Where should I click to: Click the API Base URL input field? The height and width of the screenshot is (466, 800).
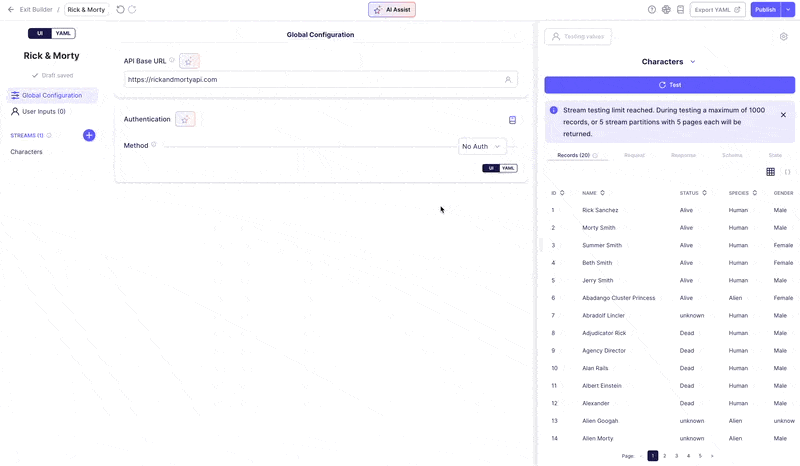click(x=320, y=80)
